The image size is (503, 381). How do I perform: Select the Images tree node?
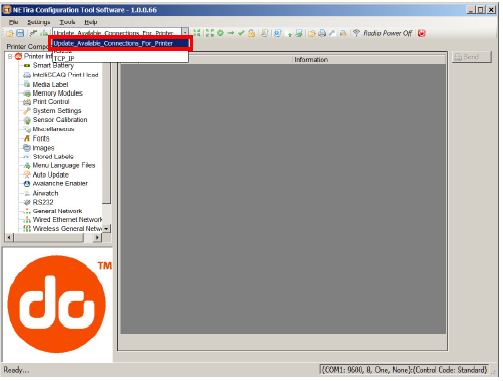[x=43, y=148]
